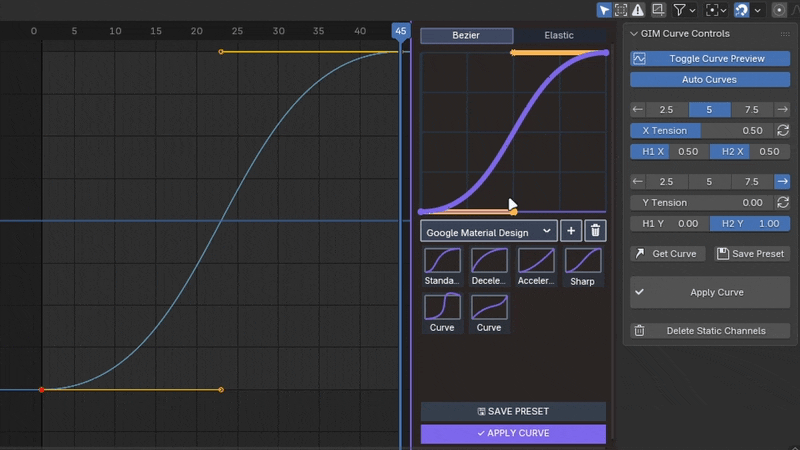Click the funnel Filters icon
The height and width of the screenshot is (450, 800).
coord(679,10)
